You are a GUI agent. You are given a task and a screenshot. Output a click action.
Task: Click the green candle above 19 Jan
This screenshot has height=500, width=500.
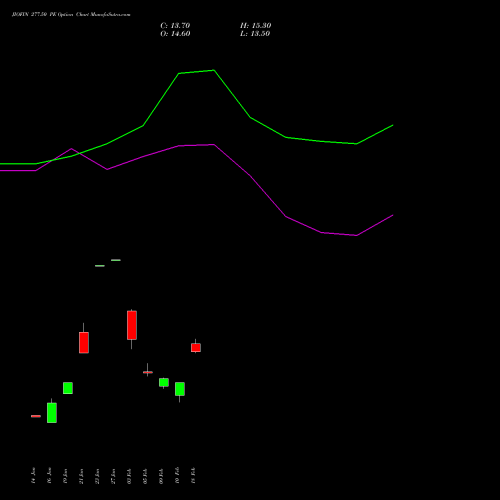click(x=68, y=388)
